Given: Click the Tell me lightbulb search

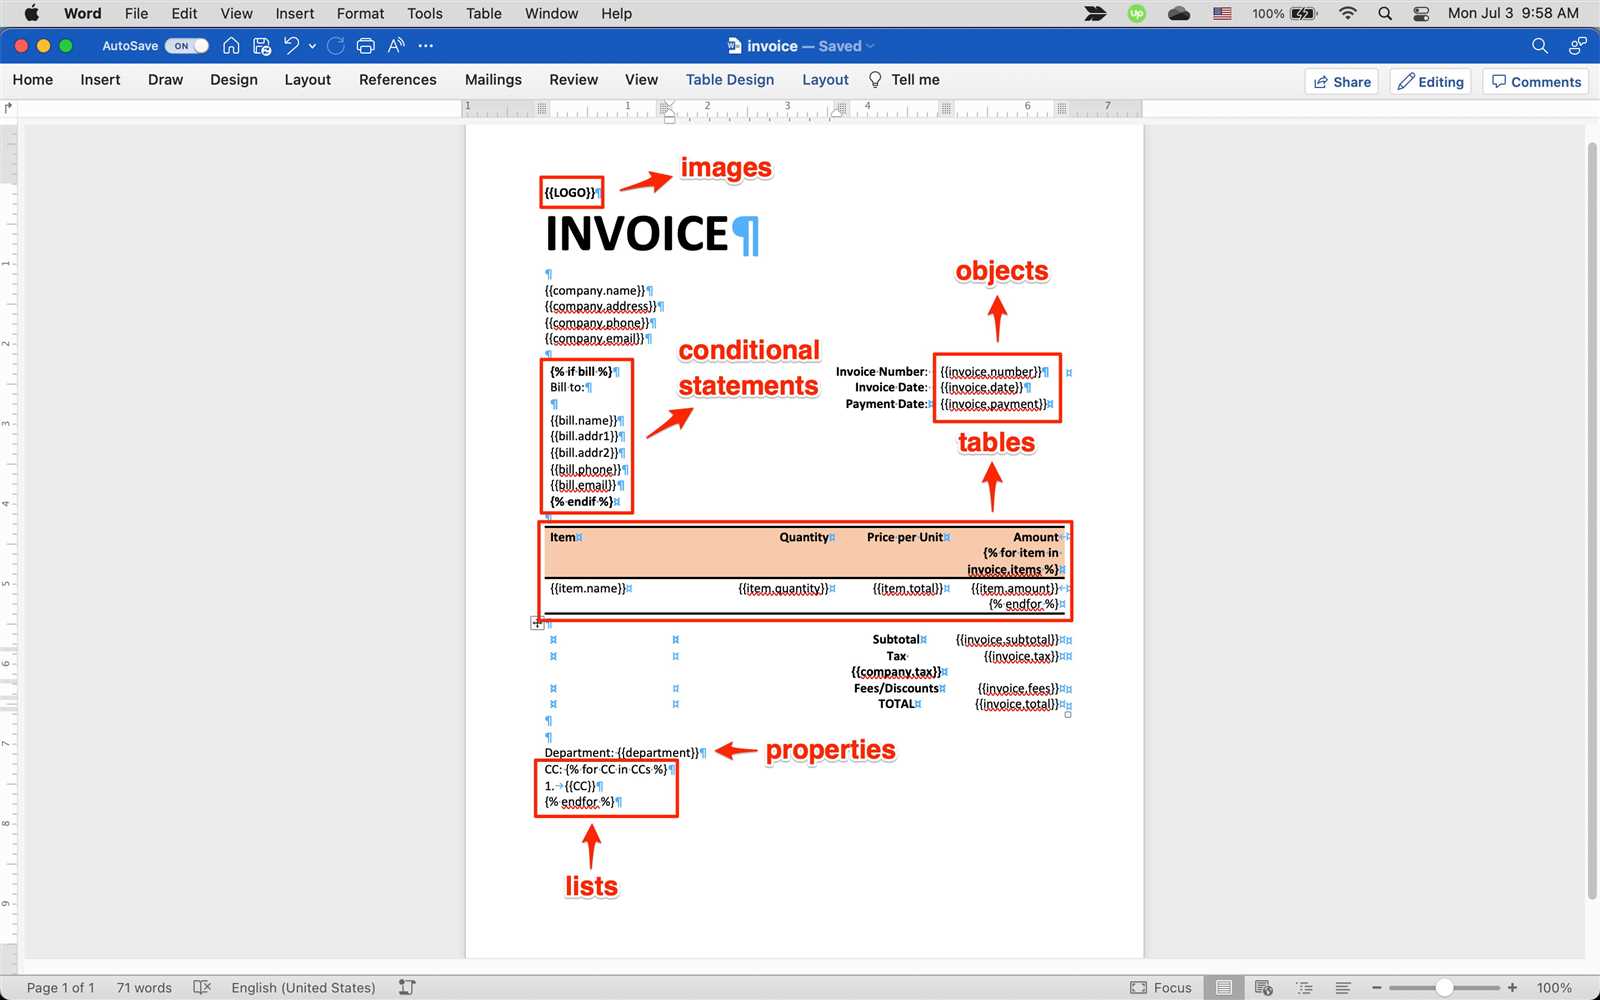Looking at the screenshot, I should 904,80.
